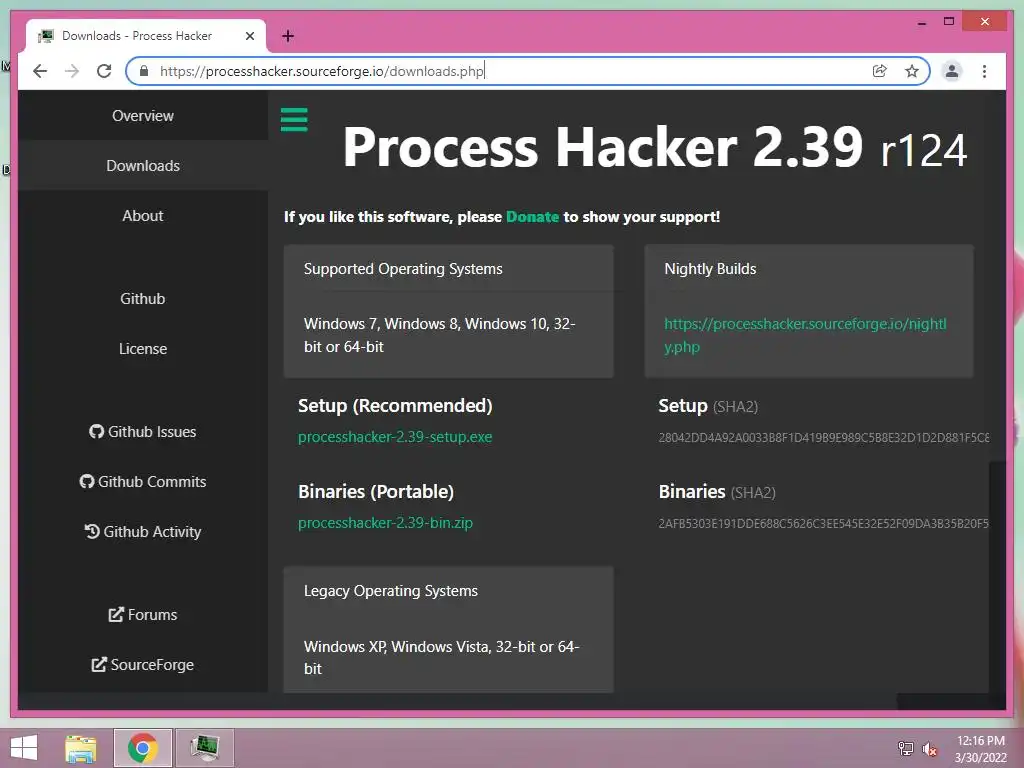1024x768 pixels.
Task: Click the Setup SHA2 hash text
Action: click(824, 438)
